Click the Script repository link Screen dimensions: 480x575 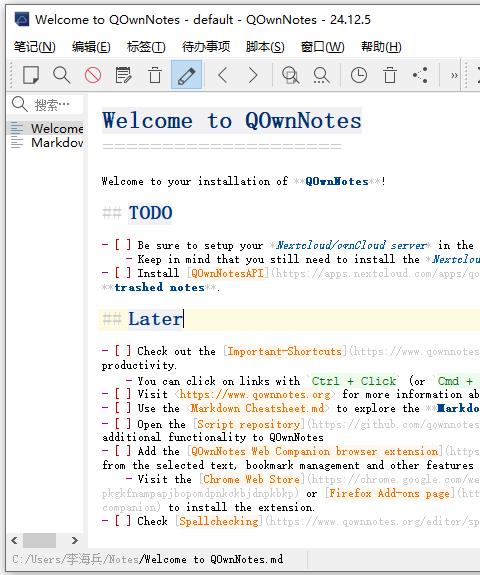point(249,424)
